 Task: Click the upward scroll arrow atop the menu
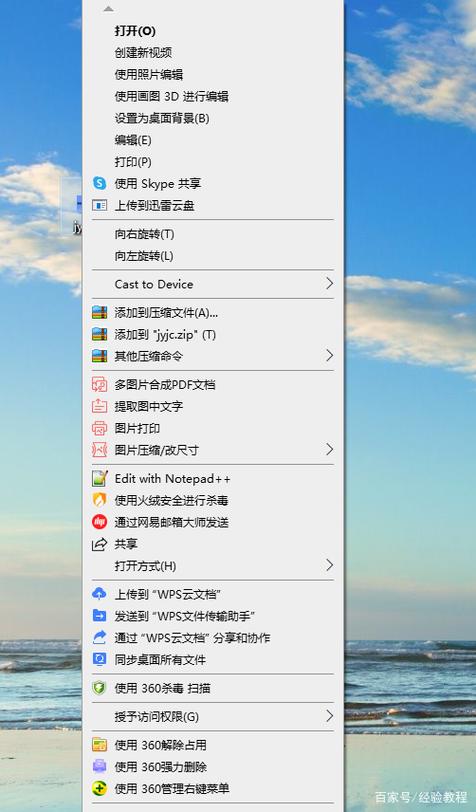(108, 9)
